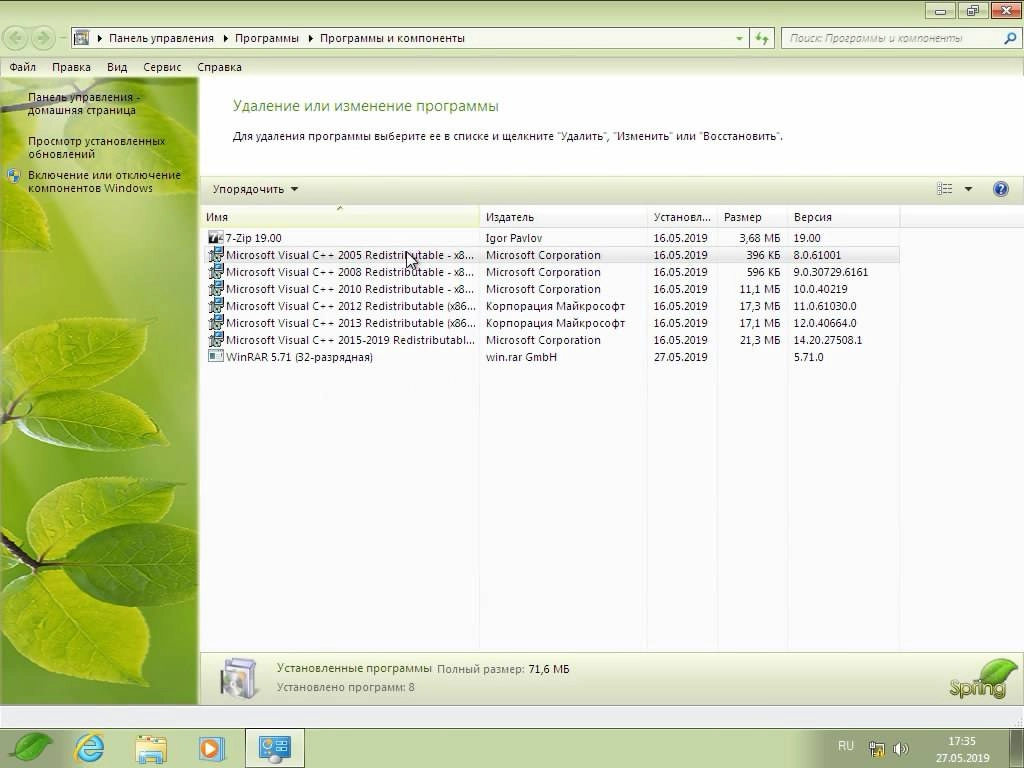The width and height of the screenshot is (1024, 768).
Task: Click the Панель управления breadcrumb
Action: 161,39
